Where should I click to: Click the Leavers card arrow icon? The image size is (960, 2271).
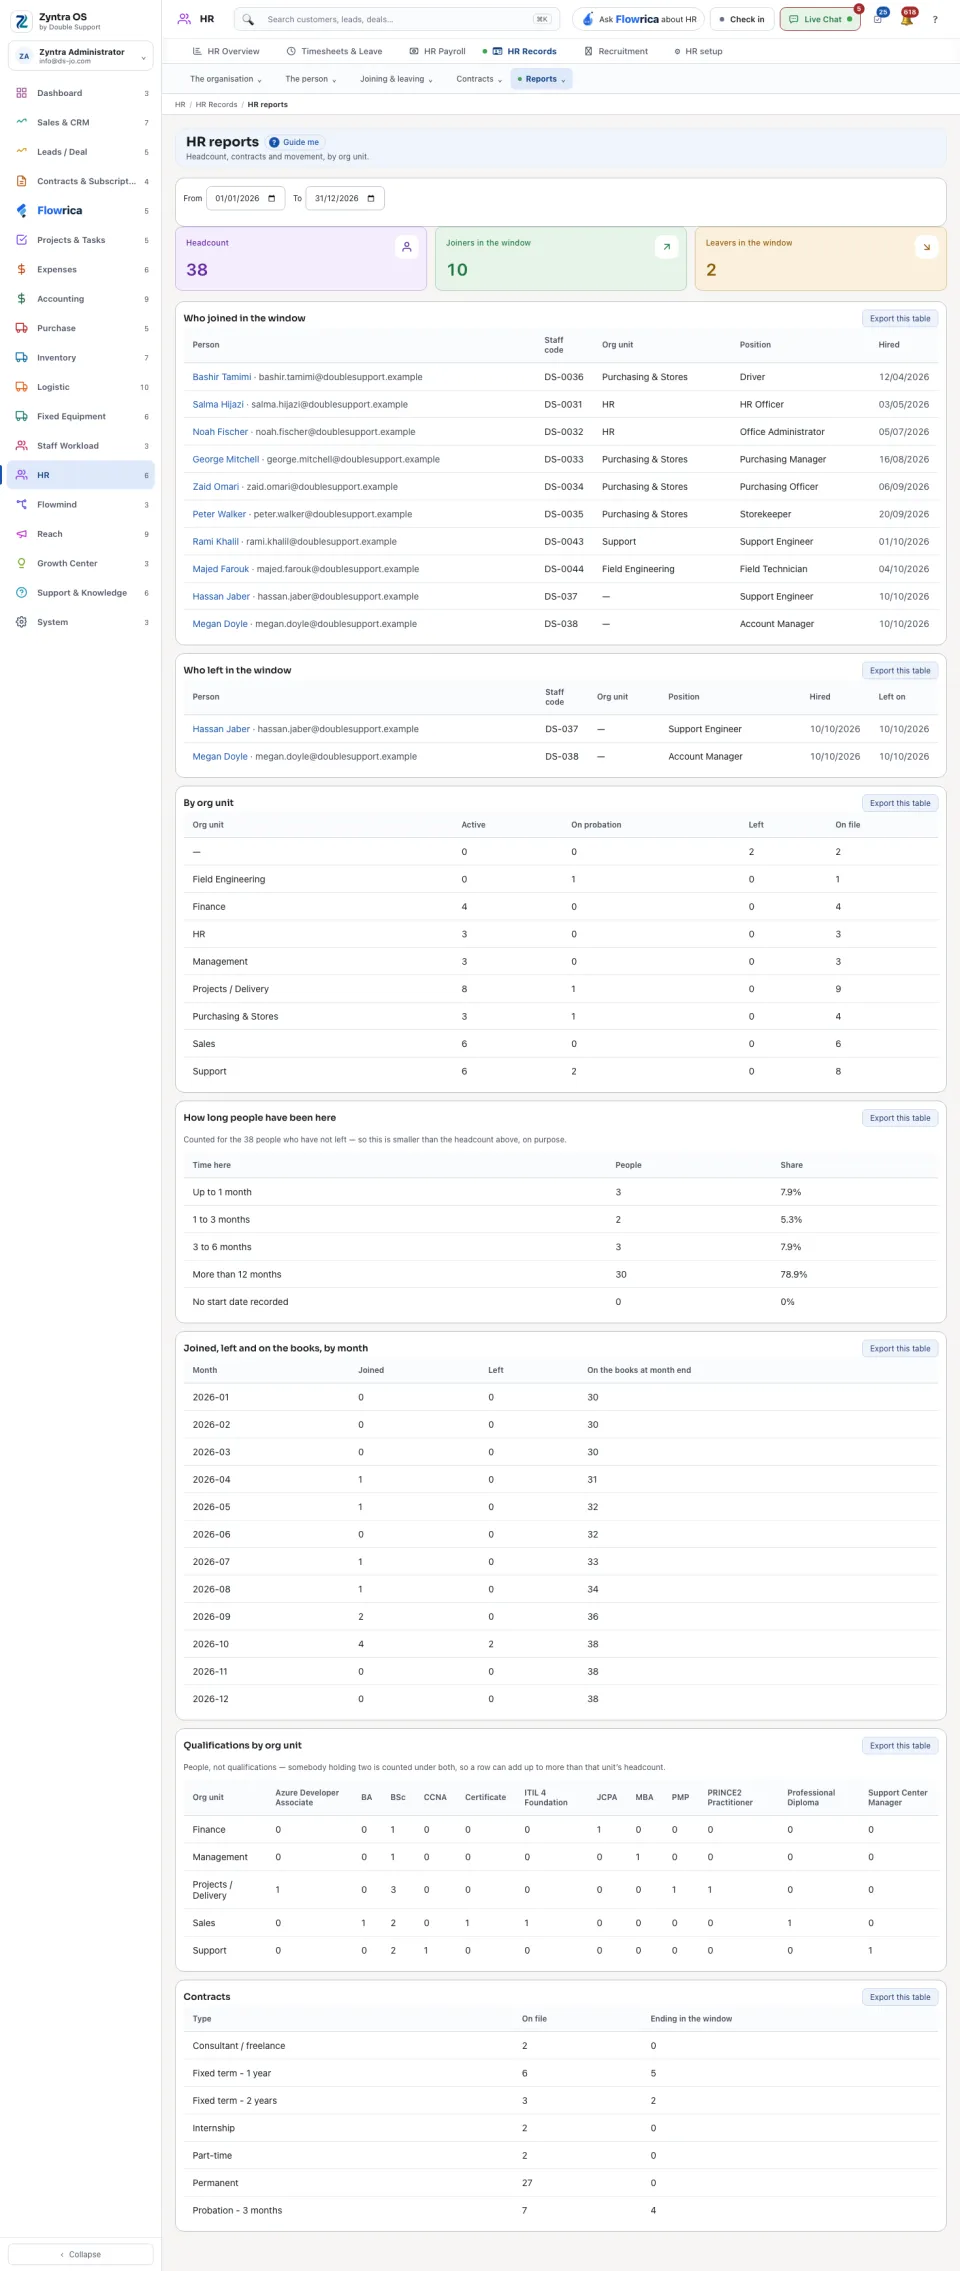point(926,247)
